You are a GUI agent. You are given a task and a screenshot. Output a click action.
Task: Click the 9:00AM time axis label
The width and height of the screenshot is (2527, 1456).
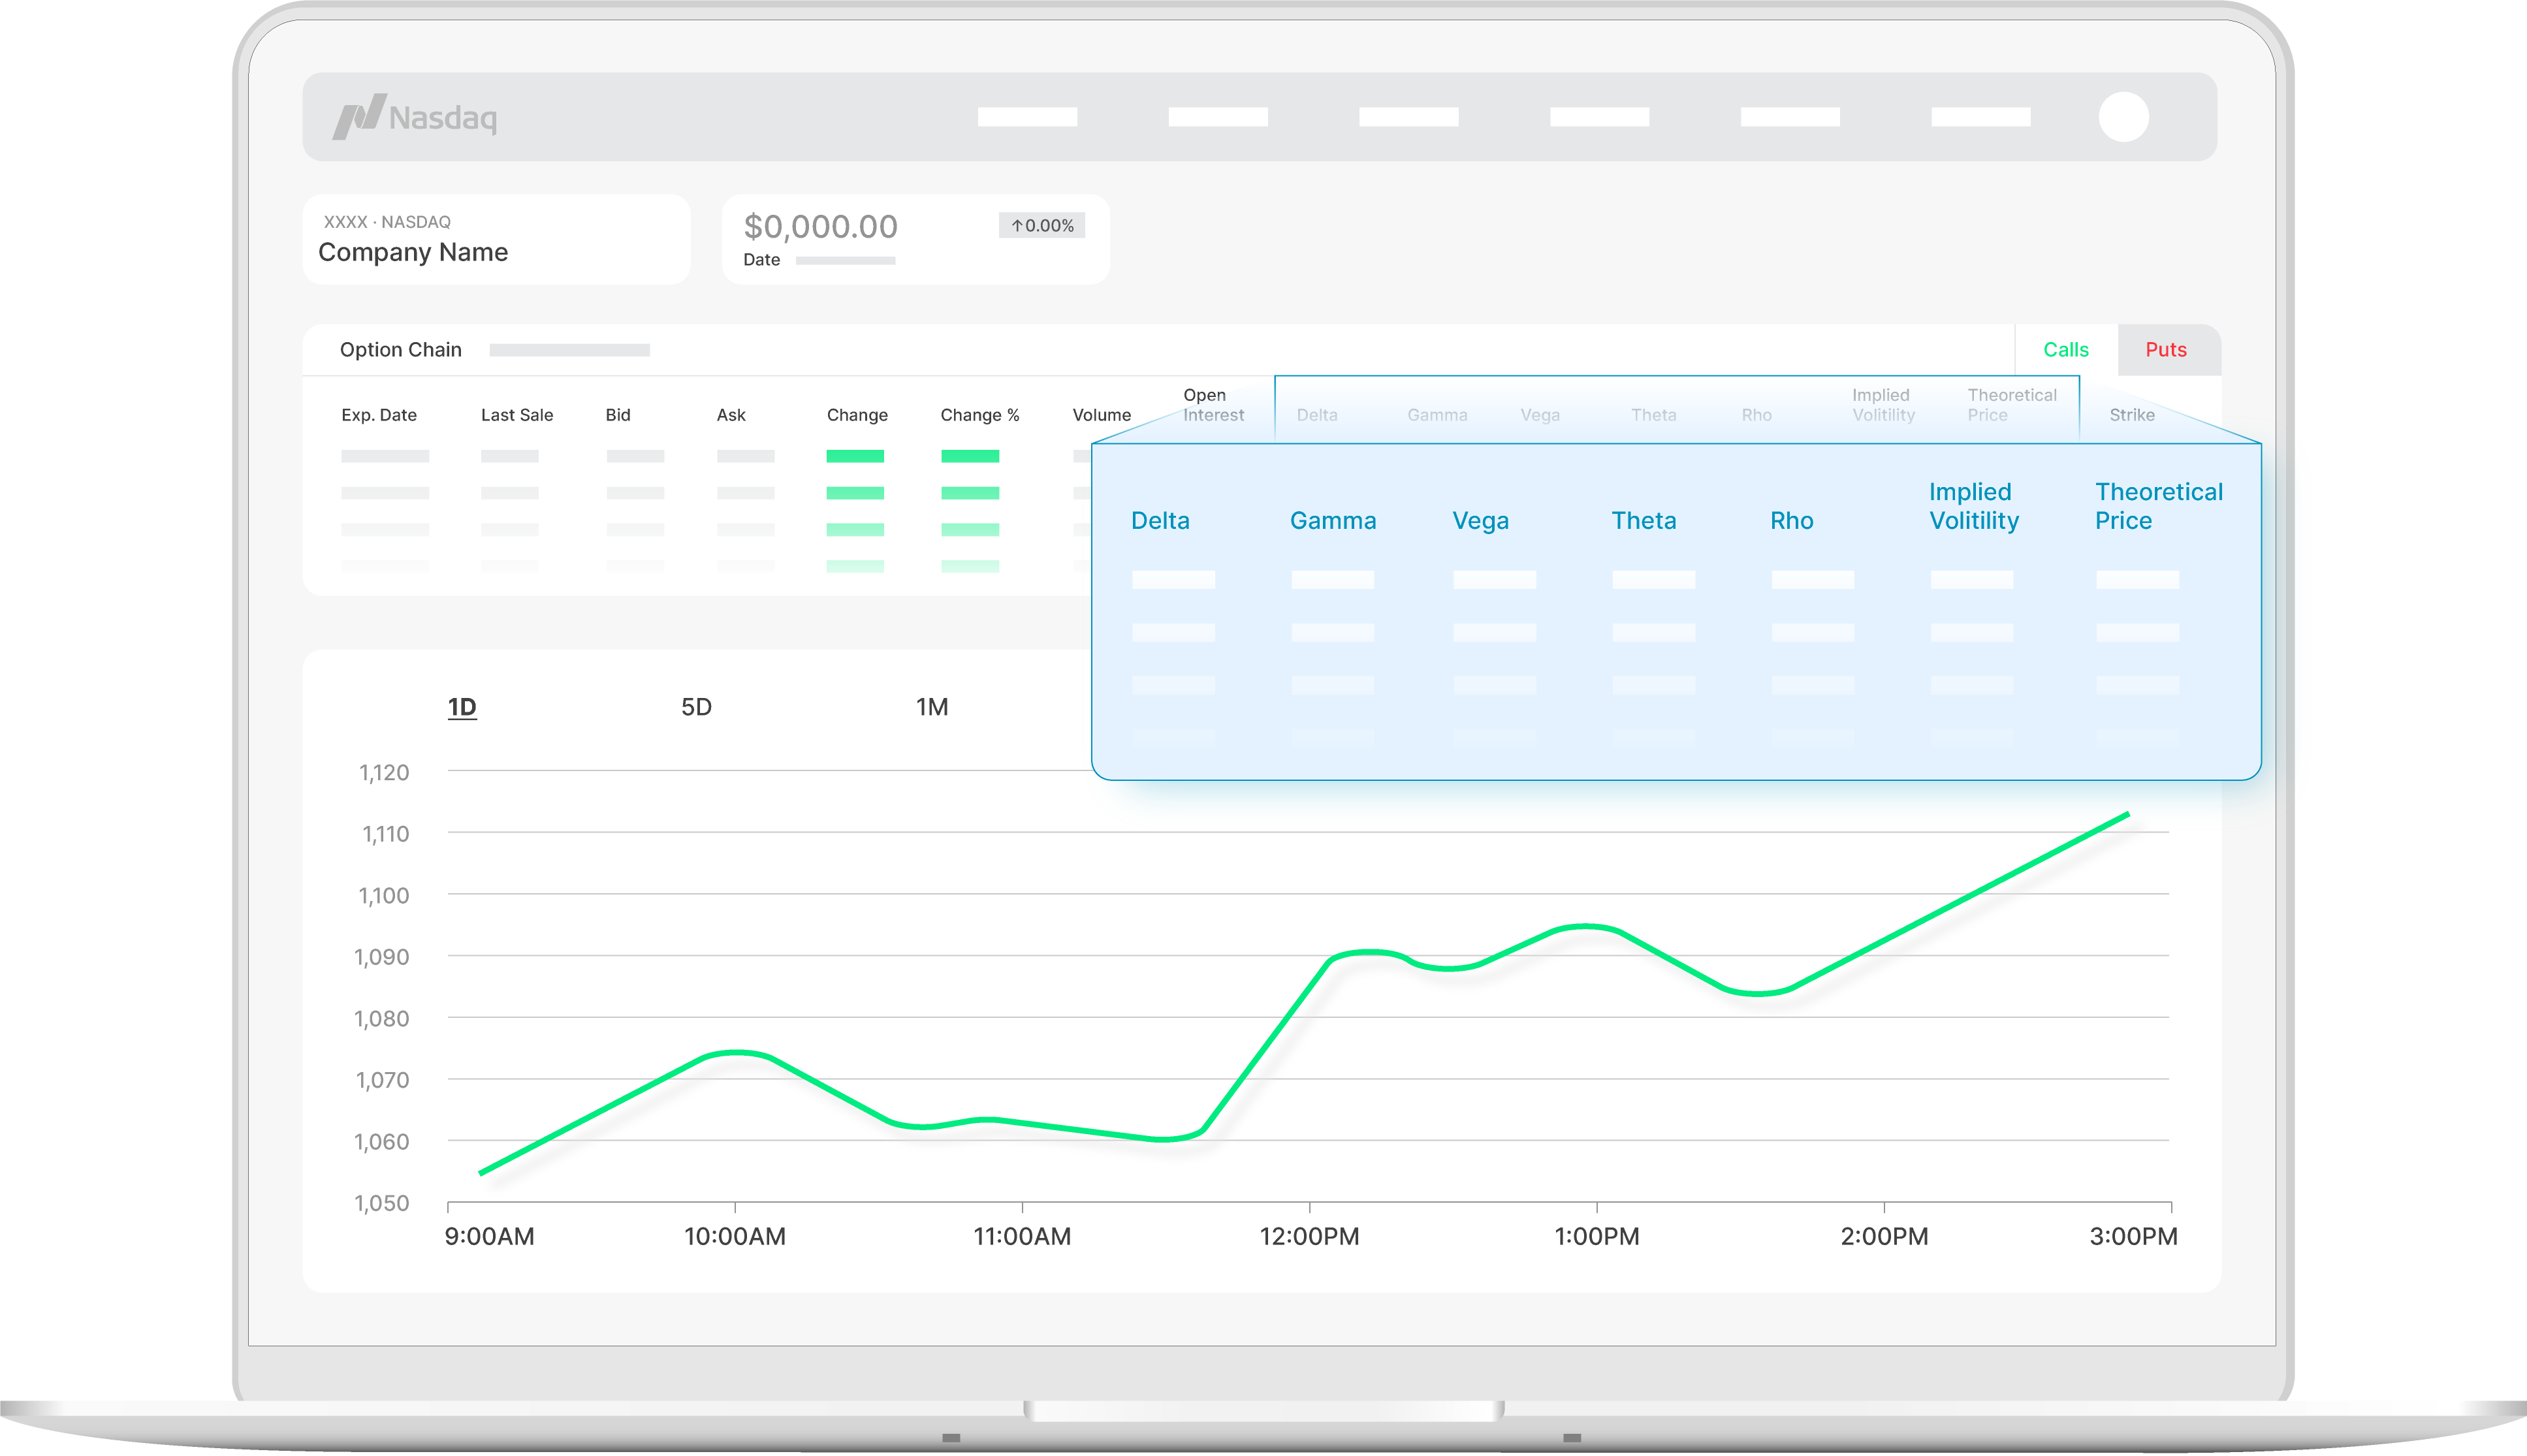[489, 1237]
